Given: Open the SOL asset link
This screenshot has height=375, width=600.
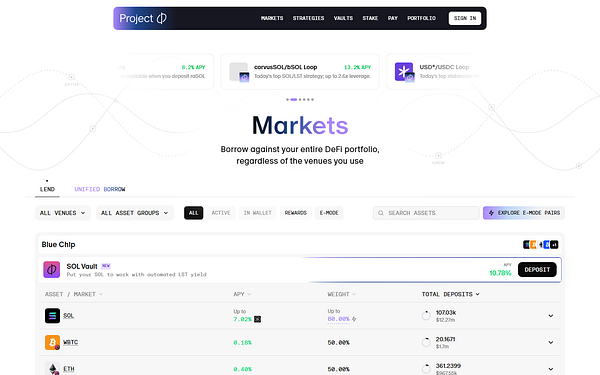Looking at the screenshot, I should (68, 316).
